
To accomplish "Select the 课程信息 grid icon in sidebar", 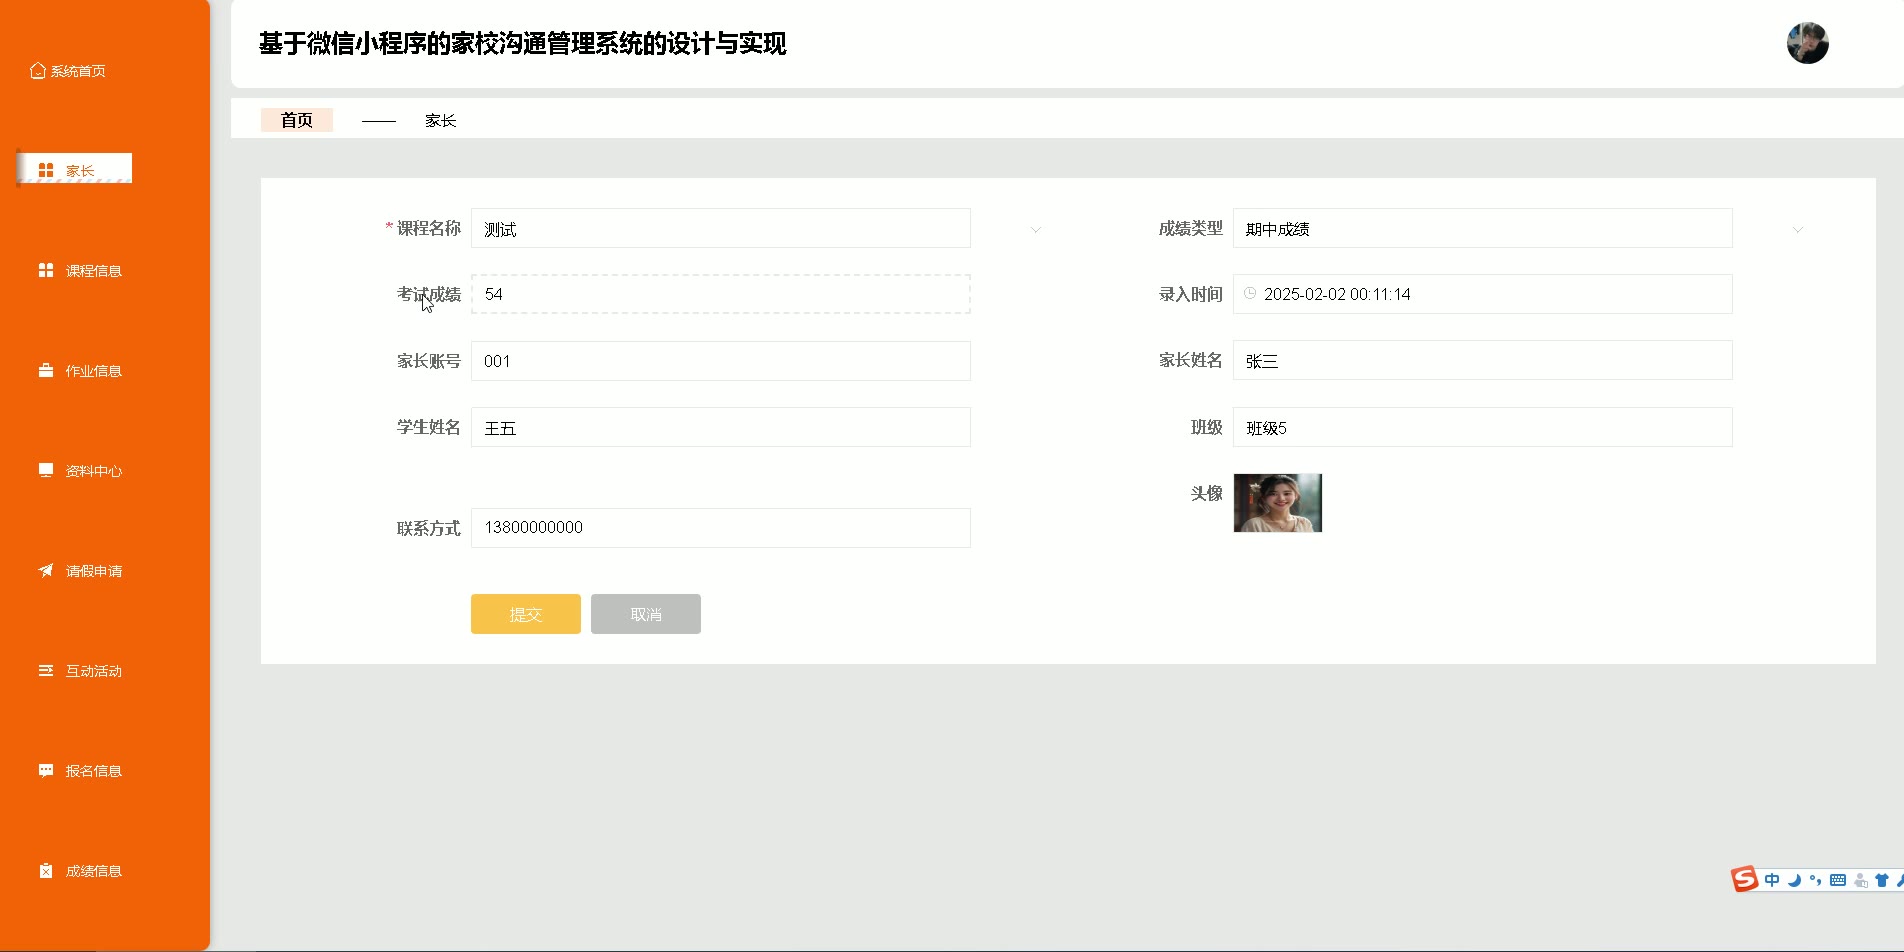I will pos(46,271).
